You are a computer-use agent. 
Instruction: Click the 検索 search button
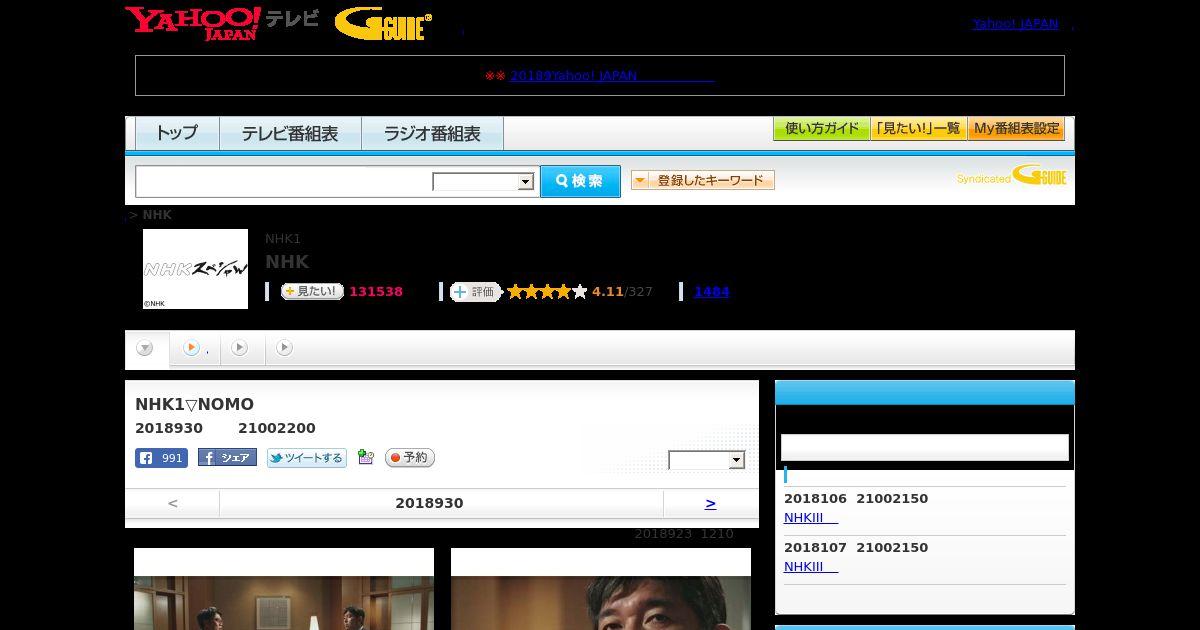(x=580, y=181)
